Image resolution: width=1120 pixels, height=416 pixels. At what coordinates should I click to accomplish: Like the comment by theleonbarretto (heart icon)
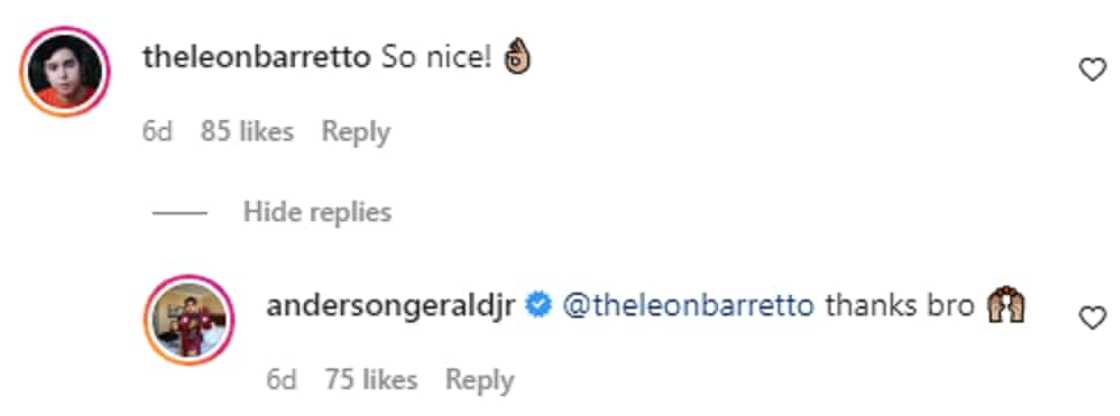[x=1093, y=69]
